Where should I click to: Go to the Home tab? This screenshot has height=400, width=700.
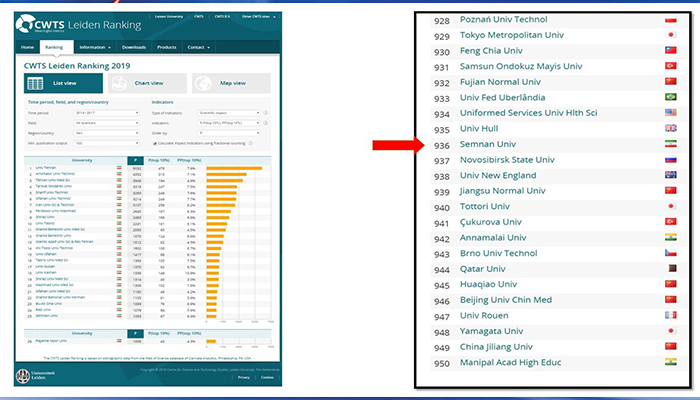27,47
